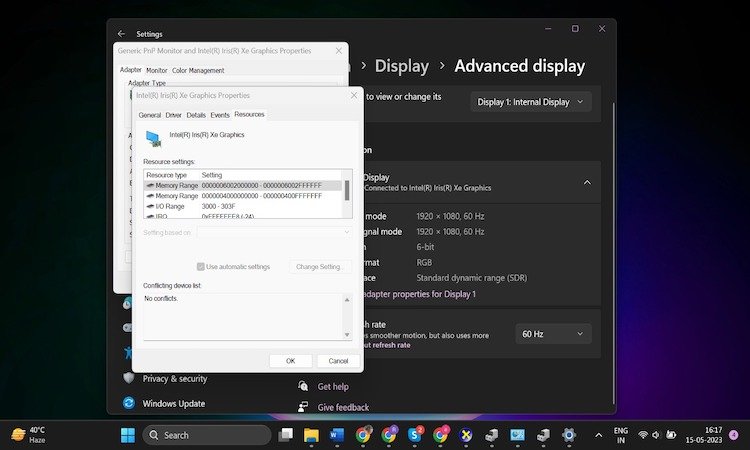Open the Display 1: Internal Display dropdown
750x450 pixels.
tap(531, 102)
